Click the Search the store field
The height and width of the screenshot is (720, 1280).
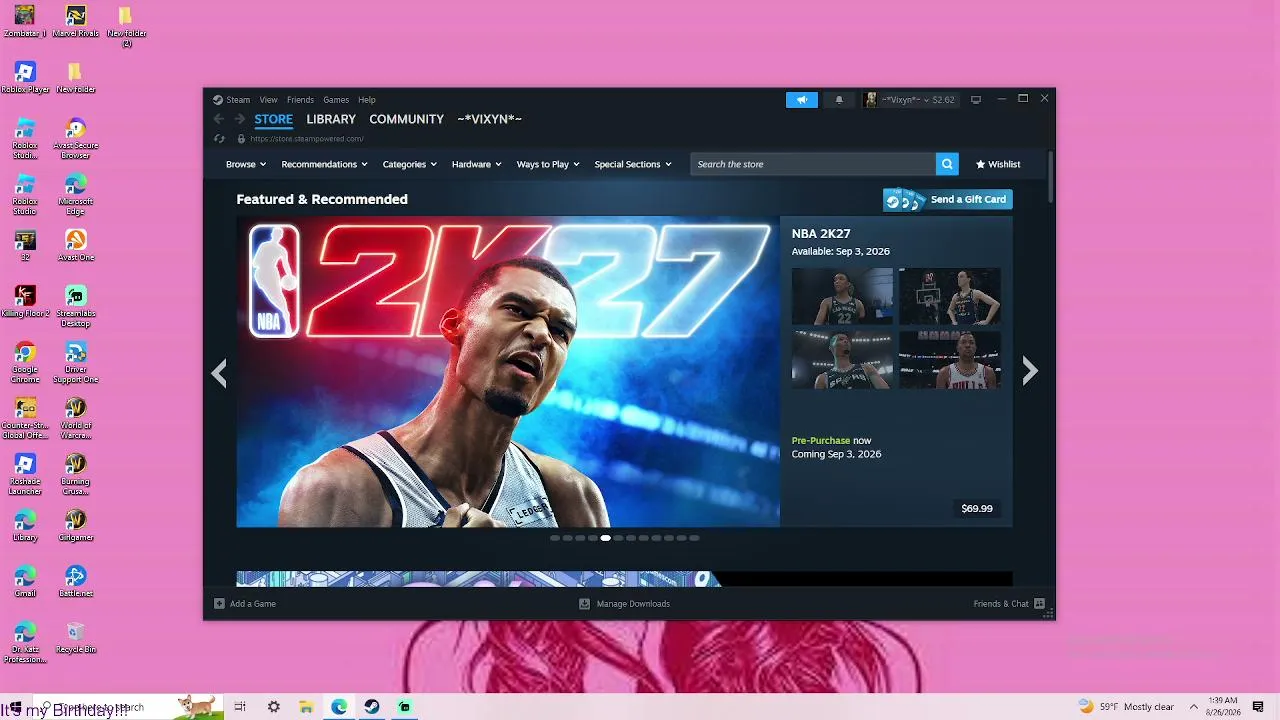pyautogui.click(x=813, y=164)
